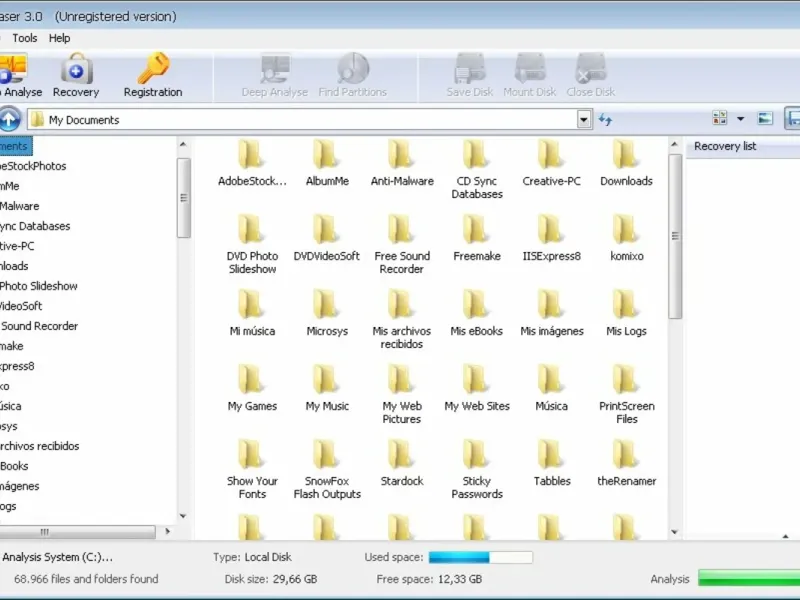Select the Show Your Fonts folder

tap(252, 470)
